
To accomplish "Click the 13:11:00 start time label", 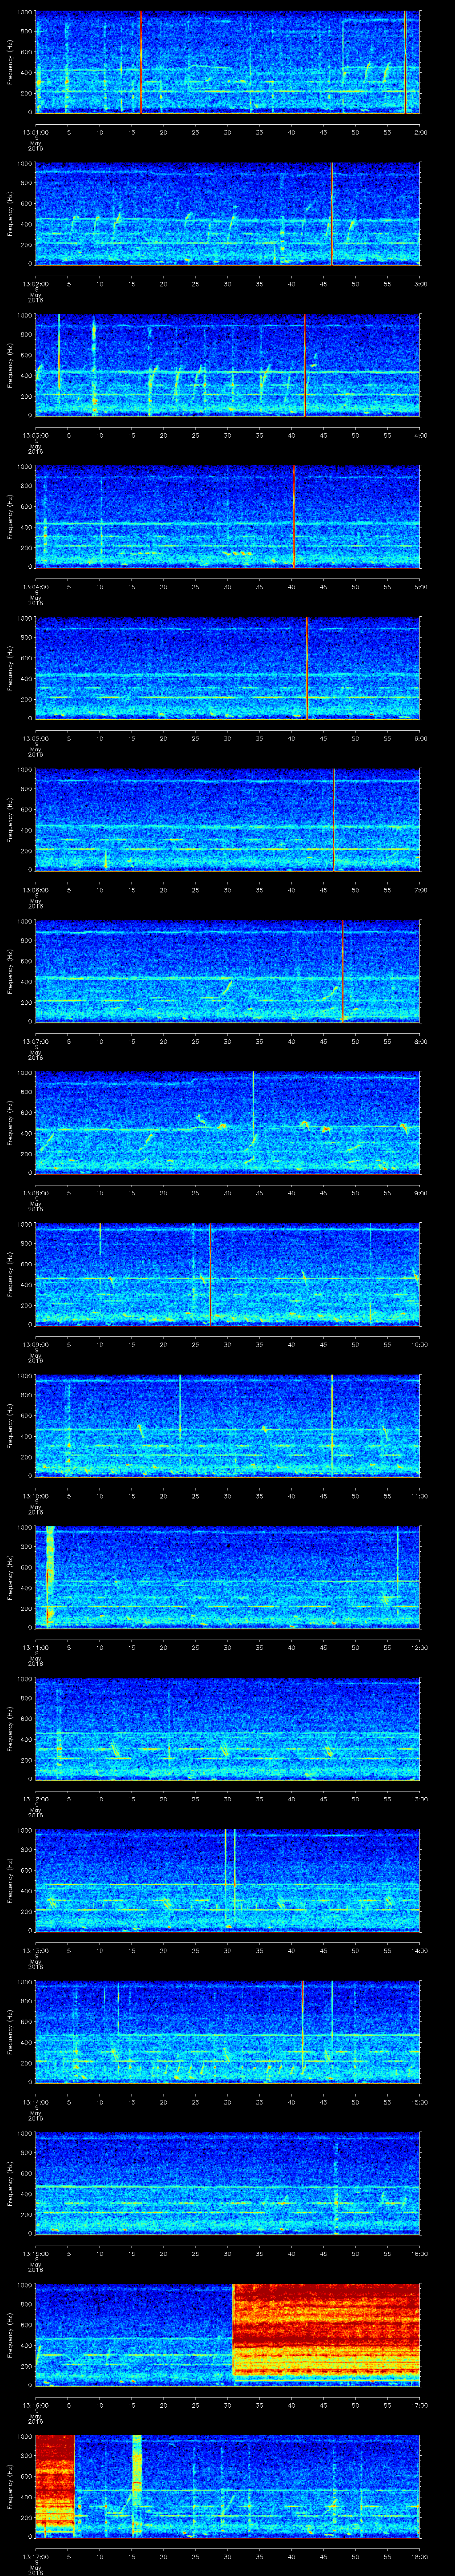I will [x=35, y=1647].
